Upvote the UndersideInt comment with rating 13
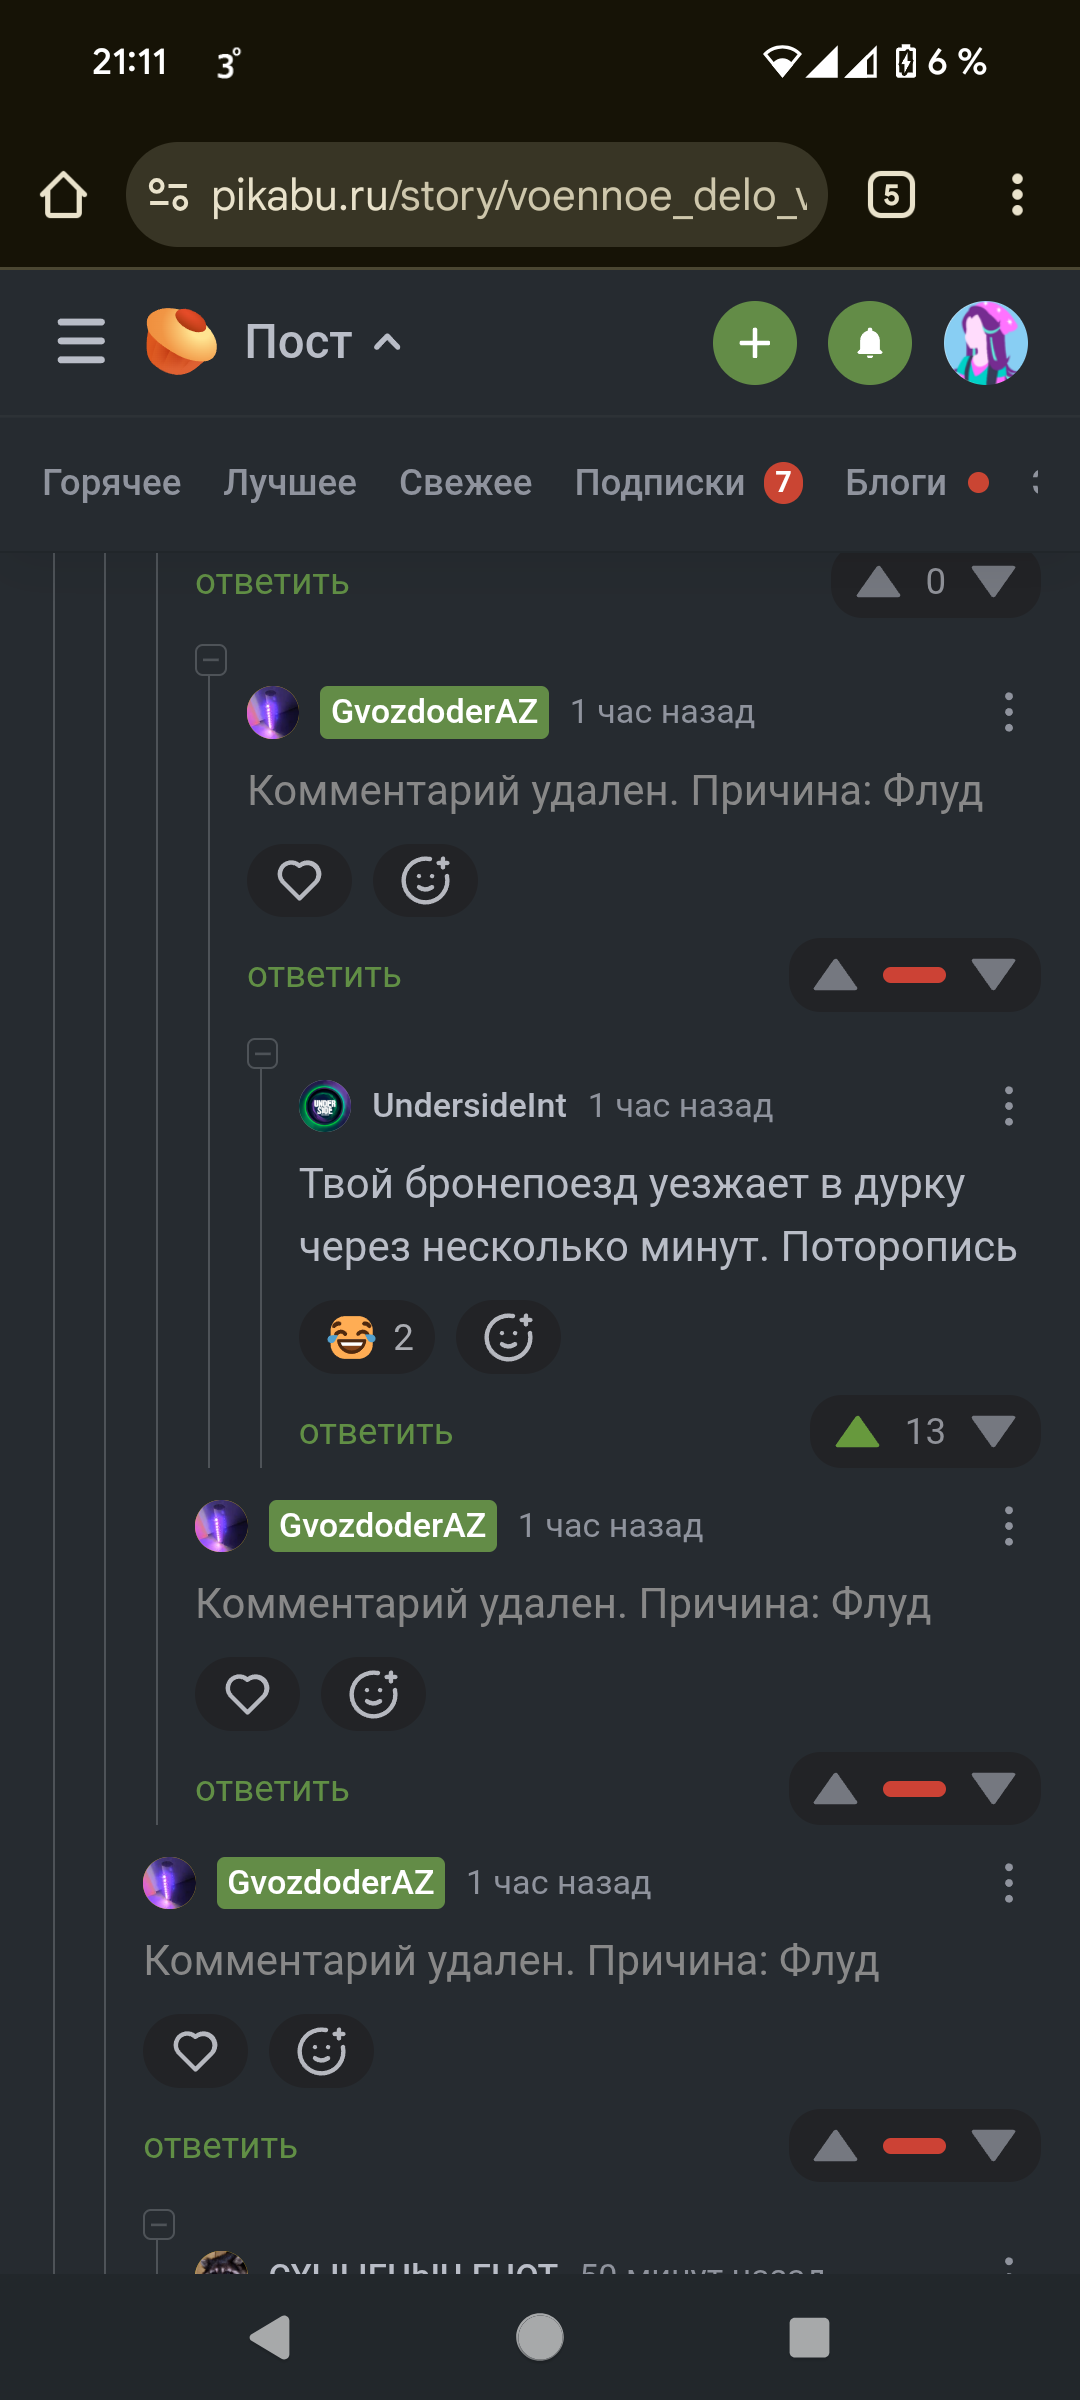The image size is (1080, 2400). coord(857,1432)
